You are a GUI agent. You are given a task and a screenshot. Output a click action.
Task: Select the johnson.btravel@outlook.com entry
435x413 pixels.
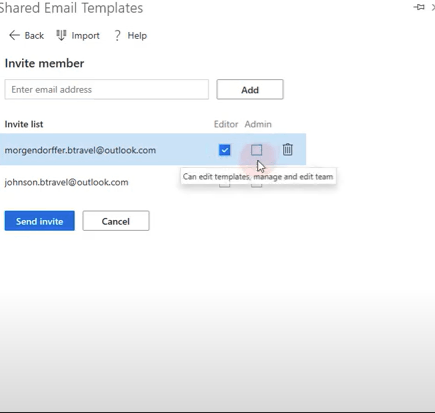pyautogui.click(x=66, y=182)
